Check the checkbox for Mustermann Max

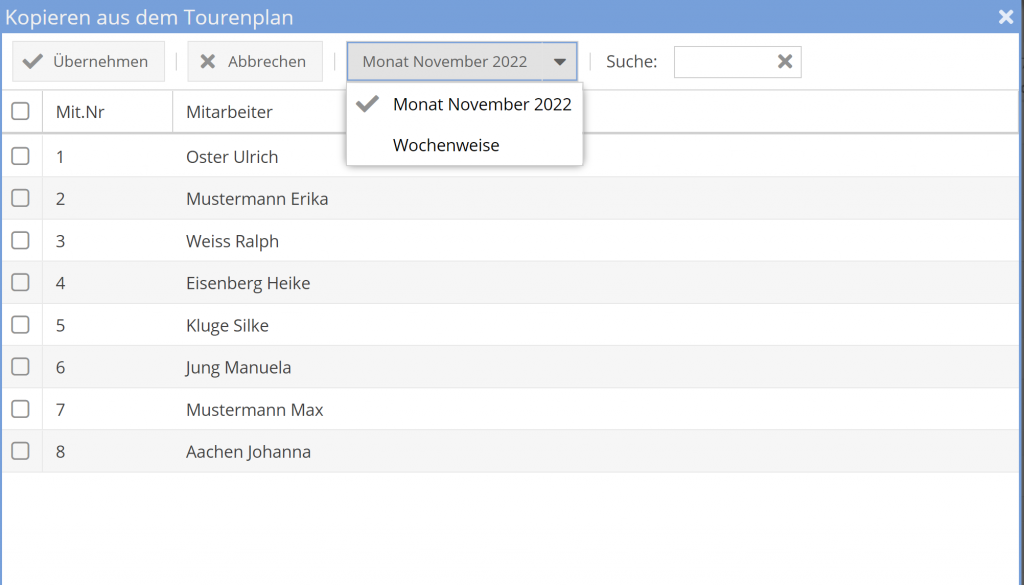[x=21, y=409]
